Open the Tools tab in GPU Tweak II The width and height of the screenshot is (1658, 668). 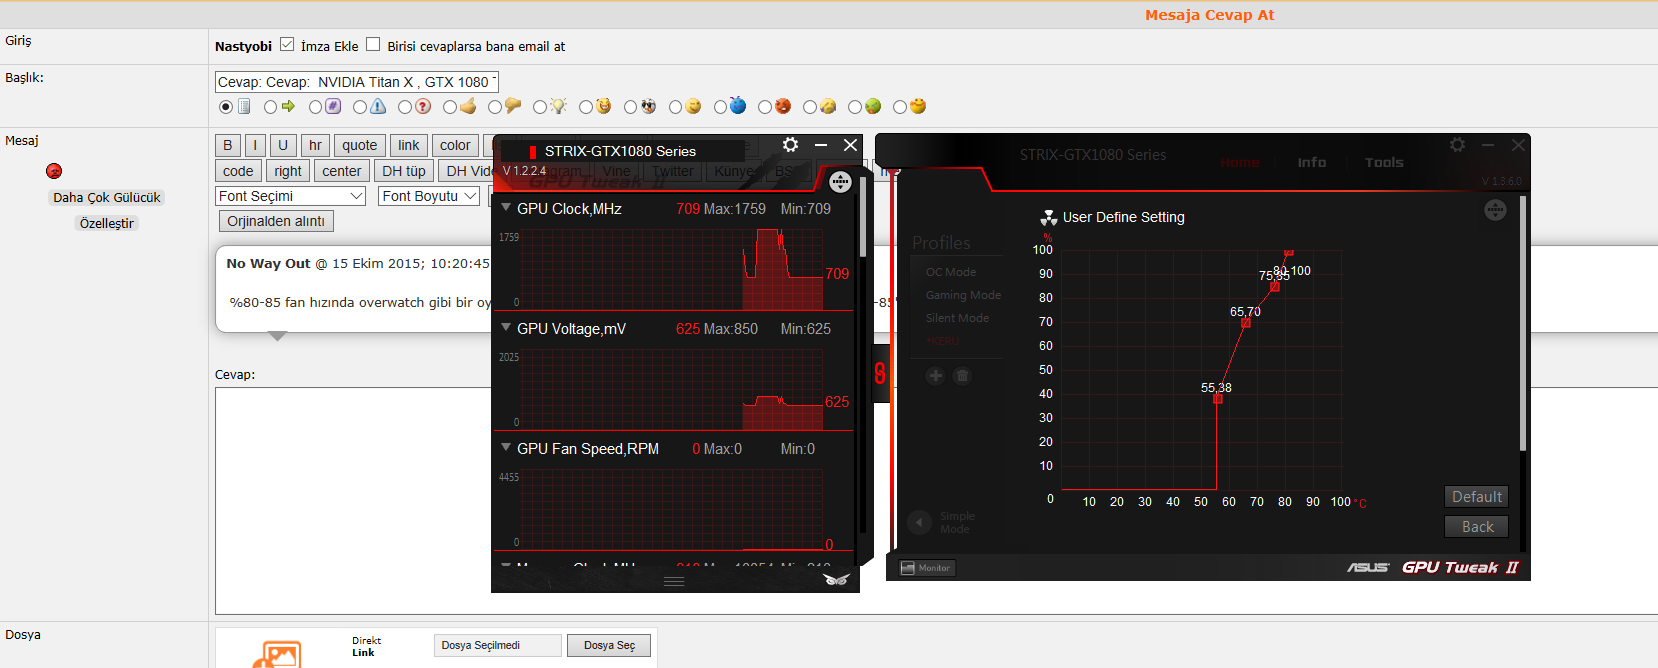[1384, 162]
